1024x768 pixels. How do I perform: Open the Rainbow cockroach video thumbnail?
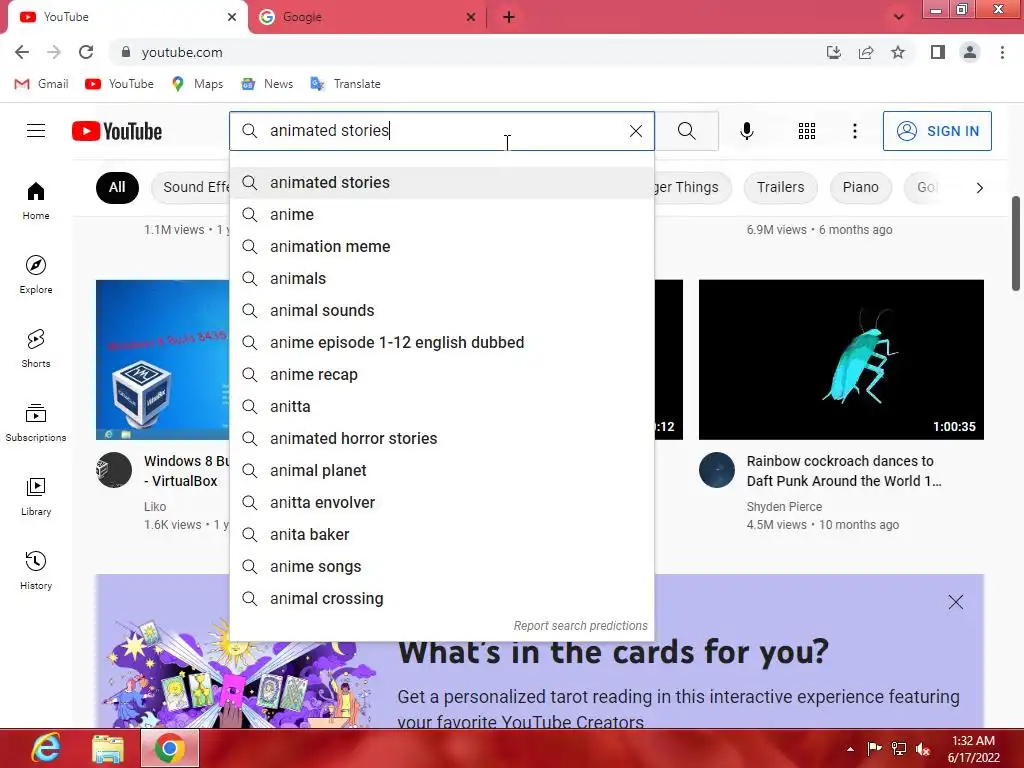pyautogui.click(x=841, y=360)
